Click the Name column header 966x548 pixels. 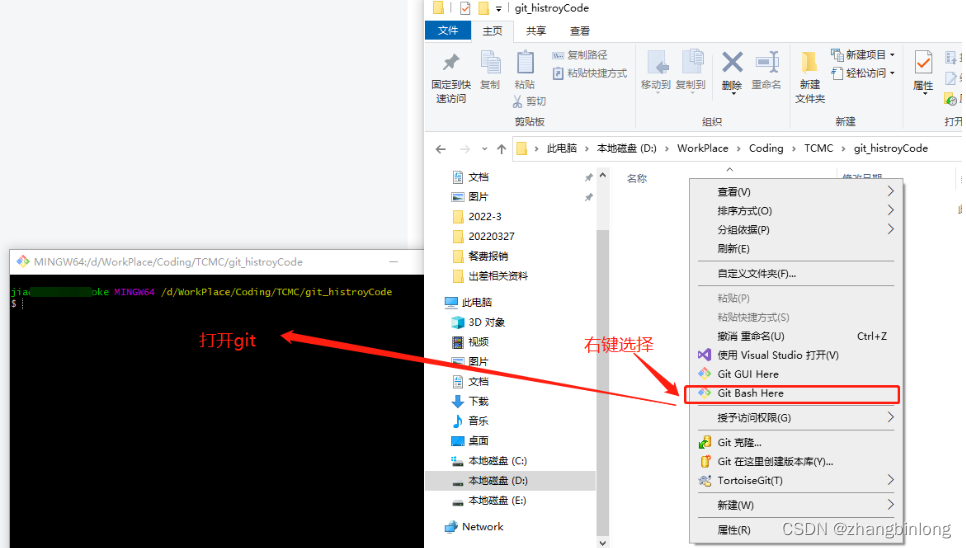point(636,179)
